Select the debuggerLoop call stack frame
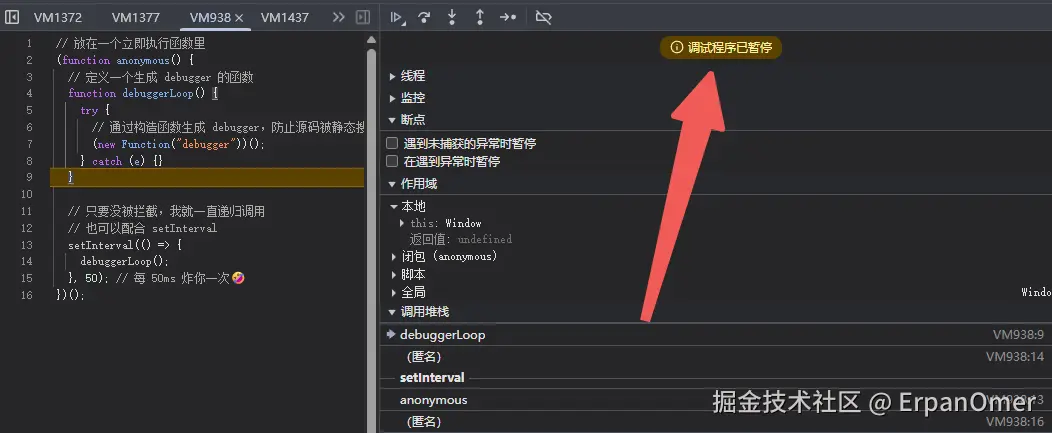This screenshot has width=1052, height=433. (715, 334)
